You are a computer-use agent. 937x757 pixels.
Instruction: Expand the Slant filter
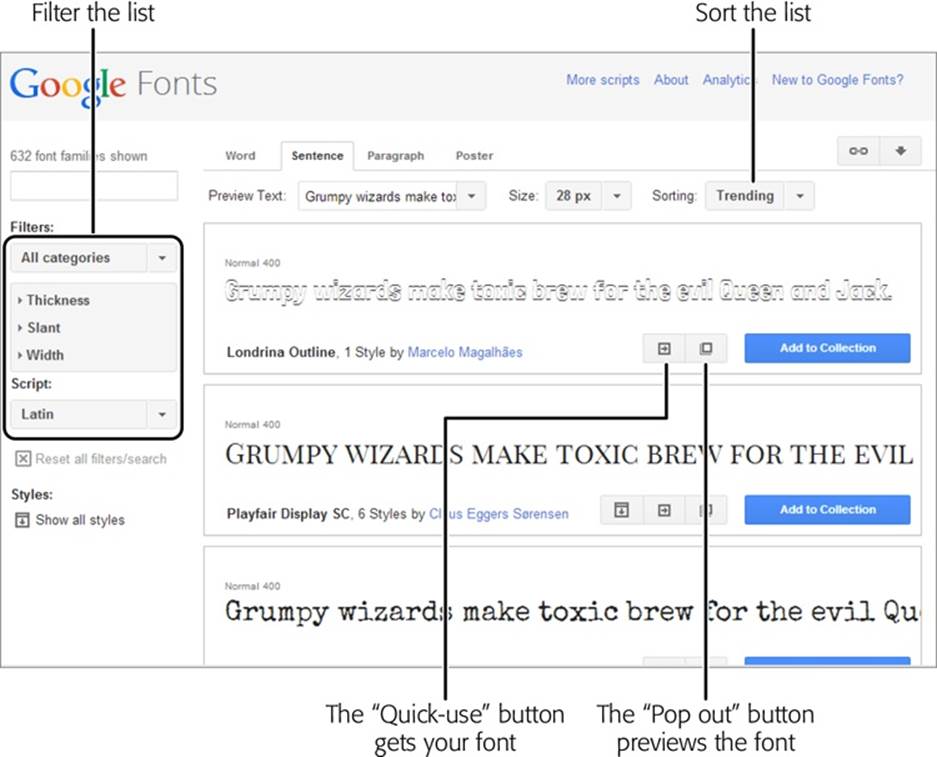click(39, 327)
